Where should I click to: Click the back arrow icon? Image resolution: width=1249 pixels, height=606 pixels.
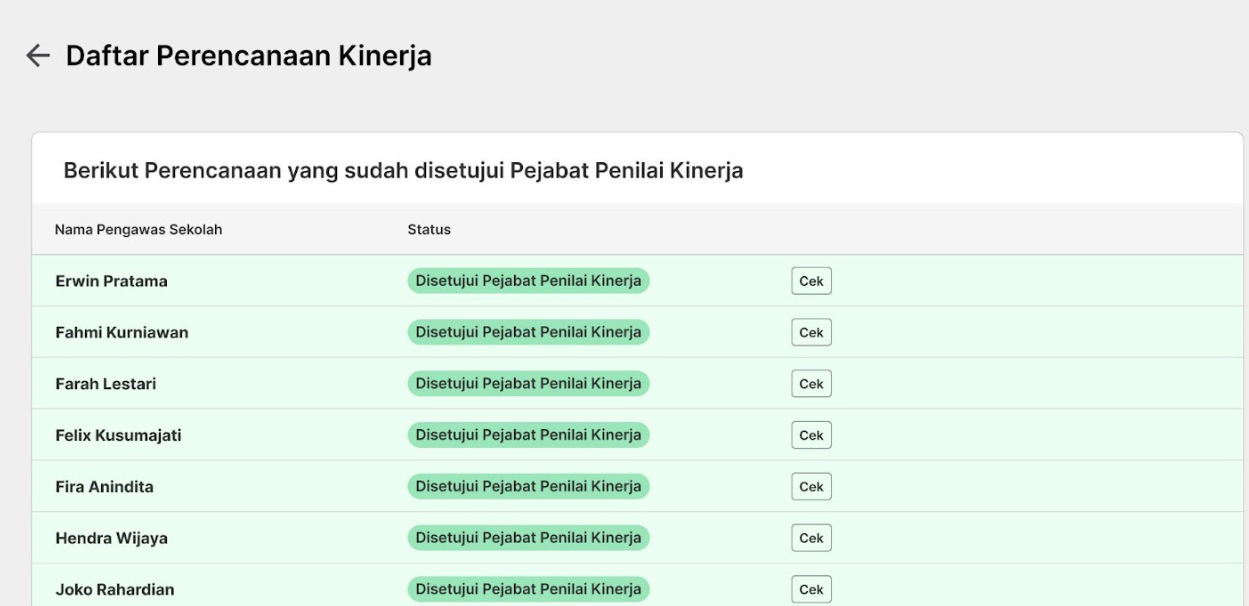coord(38,56)
